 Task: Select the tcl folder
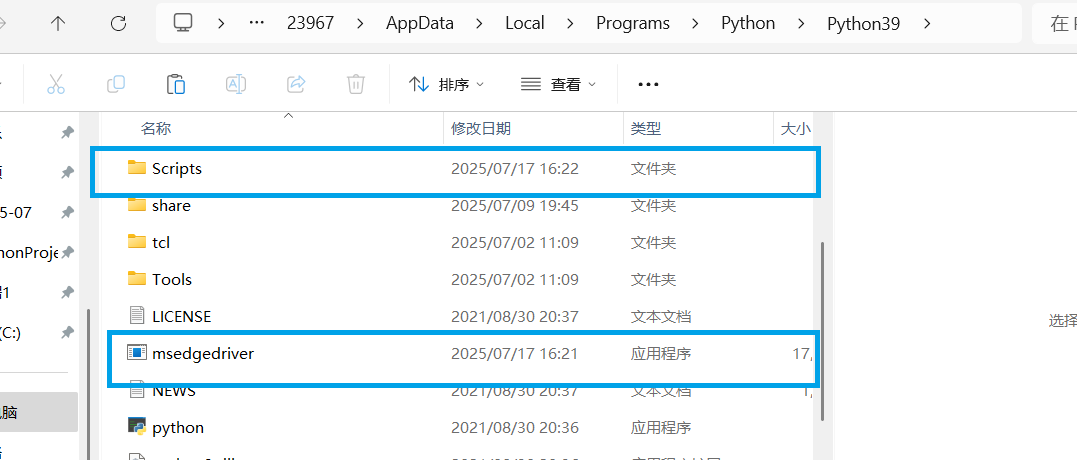457,242
